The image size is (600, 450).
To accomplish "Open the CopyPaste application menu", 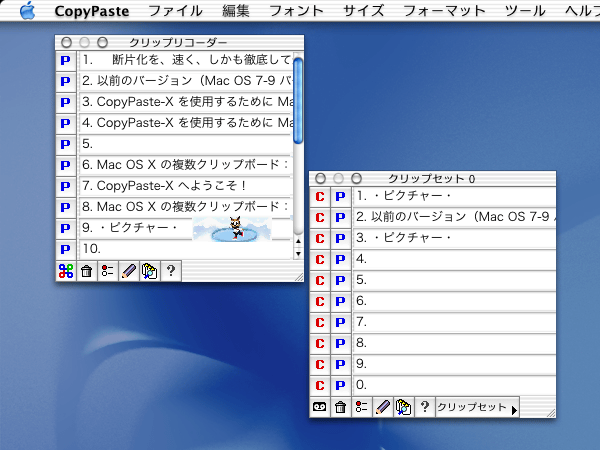I will click(91, 11).
